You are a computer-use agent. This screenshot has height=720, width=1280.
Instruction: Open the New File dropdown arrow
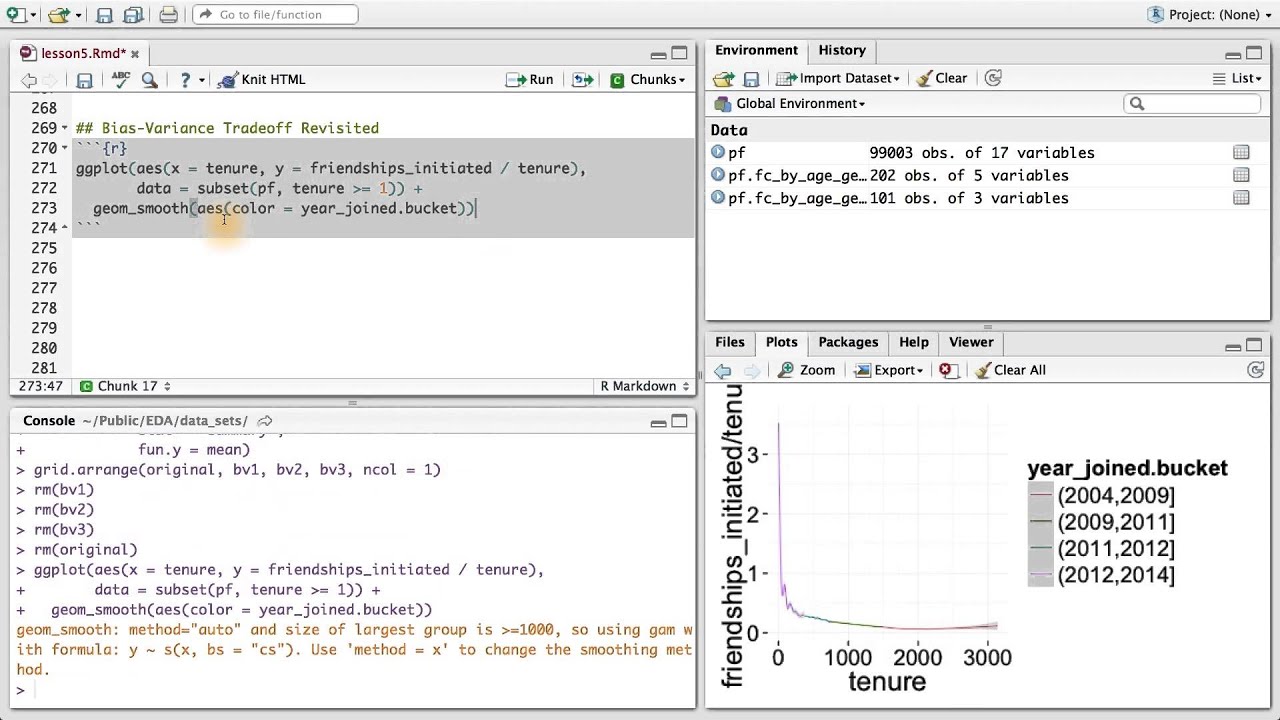click(35, 15)
